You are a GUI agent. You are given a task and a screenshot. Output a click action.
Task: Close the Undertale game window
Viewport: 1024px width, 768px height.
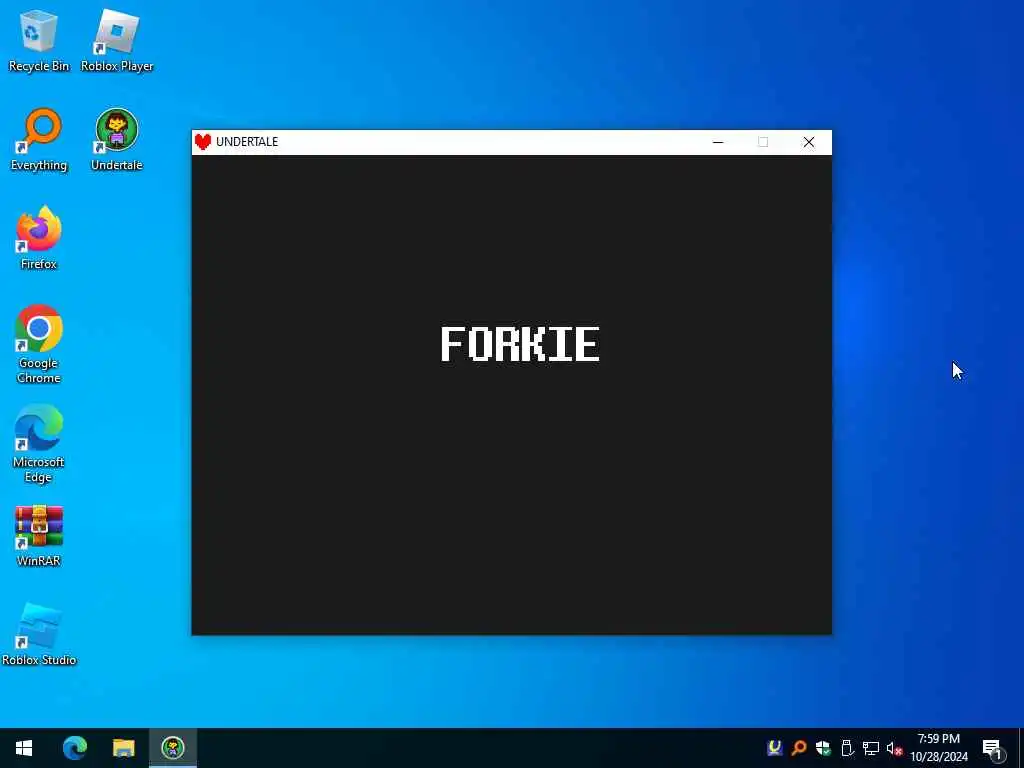tap(808, 142)
